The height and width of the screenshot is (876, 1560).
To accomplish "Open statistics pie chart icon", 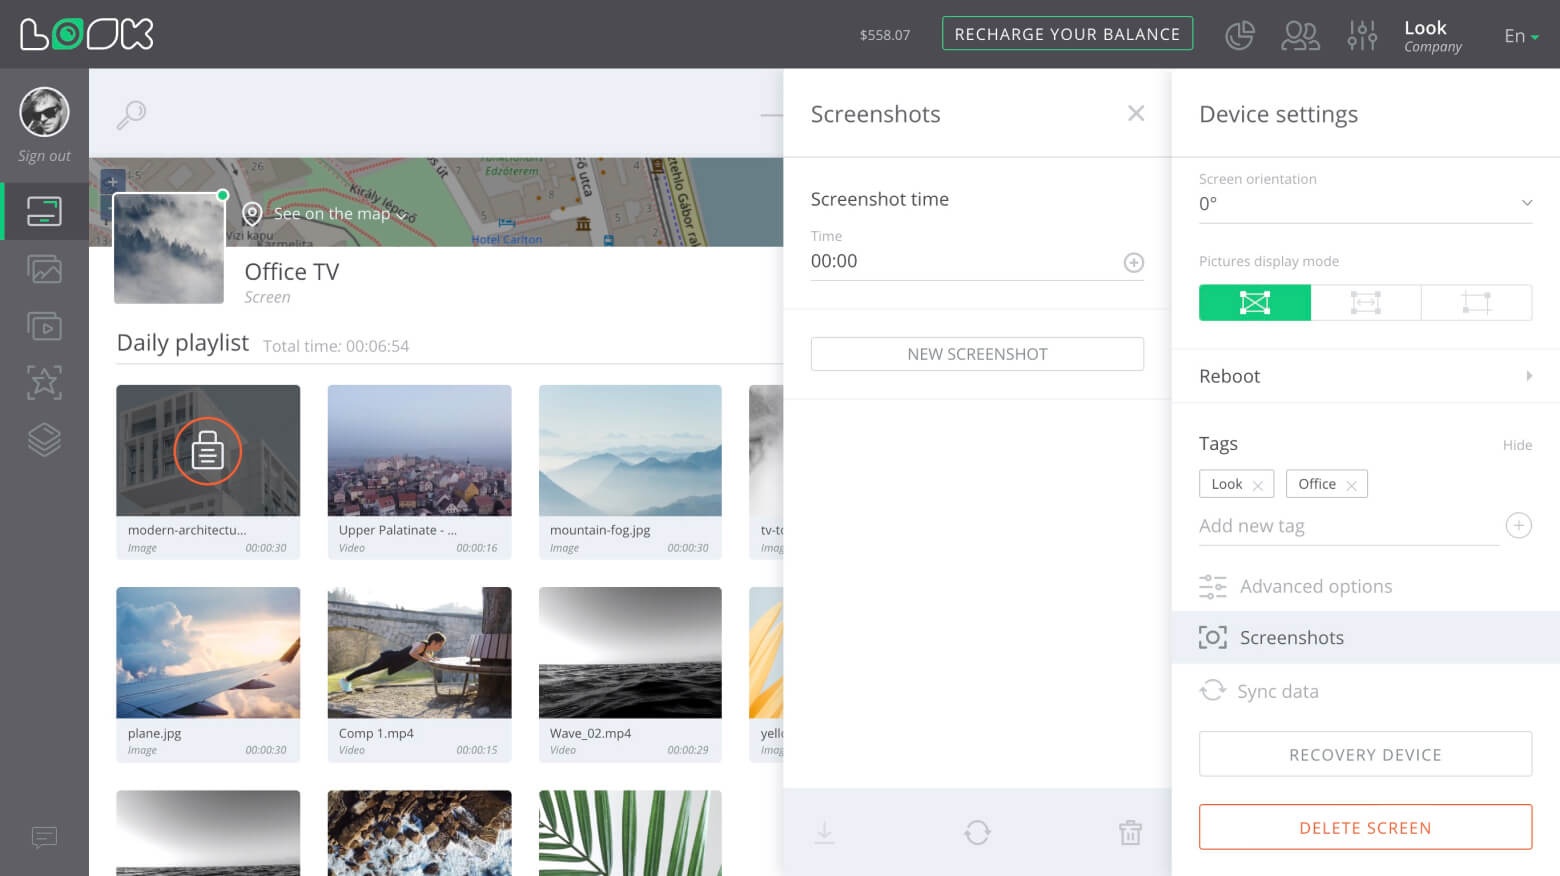I will (1240, 35).
